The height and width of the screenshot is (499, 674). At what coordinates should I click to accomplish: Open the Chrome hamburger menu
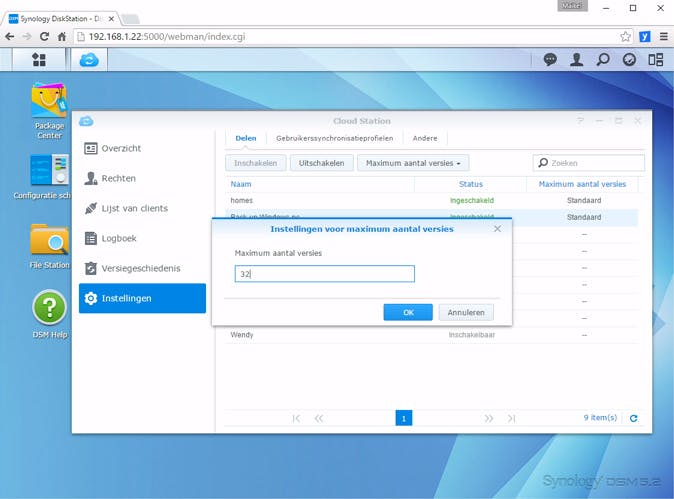(x=664, y=37)
